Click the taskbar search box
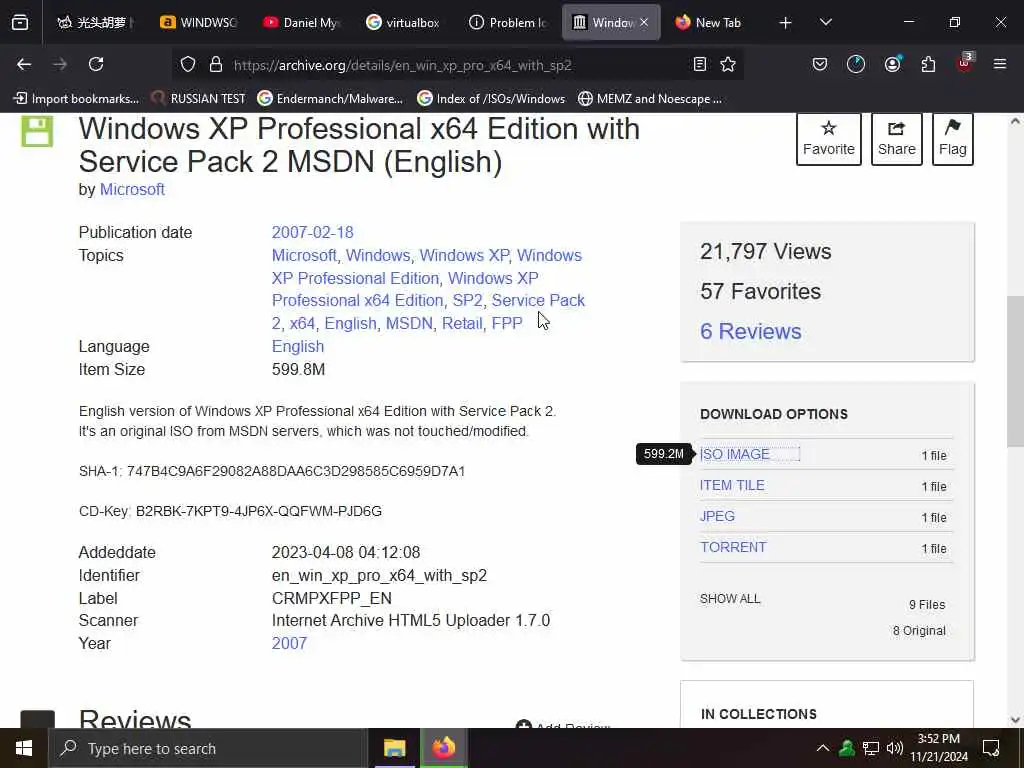Screen dimensions: 1024x768 click(x=208, y=748)
